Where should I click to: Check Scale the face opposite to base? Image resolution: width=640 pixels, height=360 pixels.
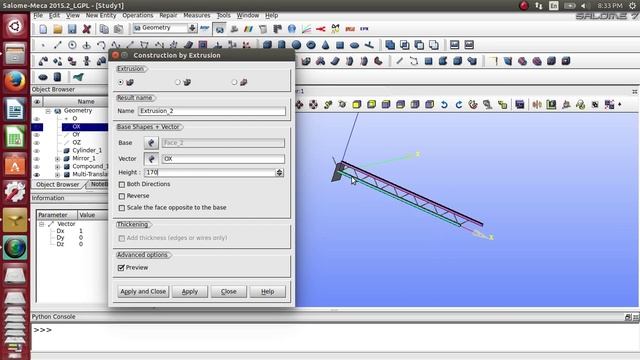point(122,208)
